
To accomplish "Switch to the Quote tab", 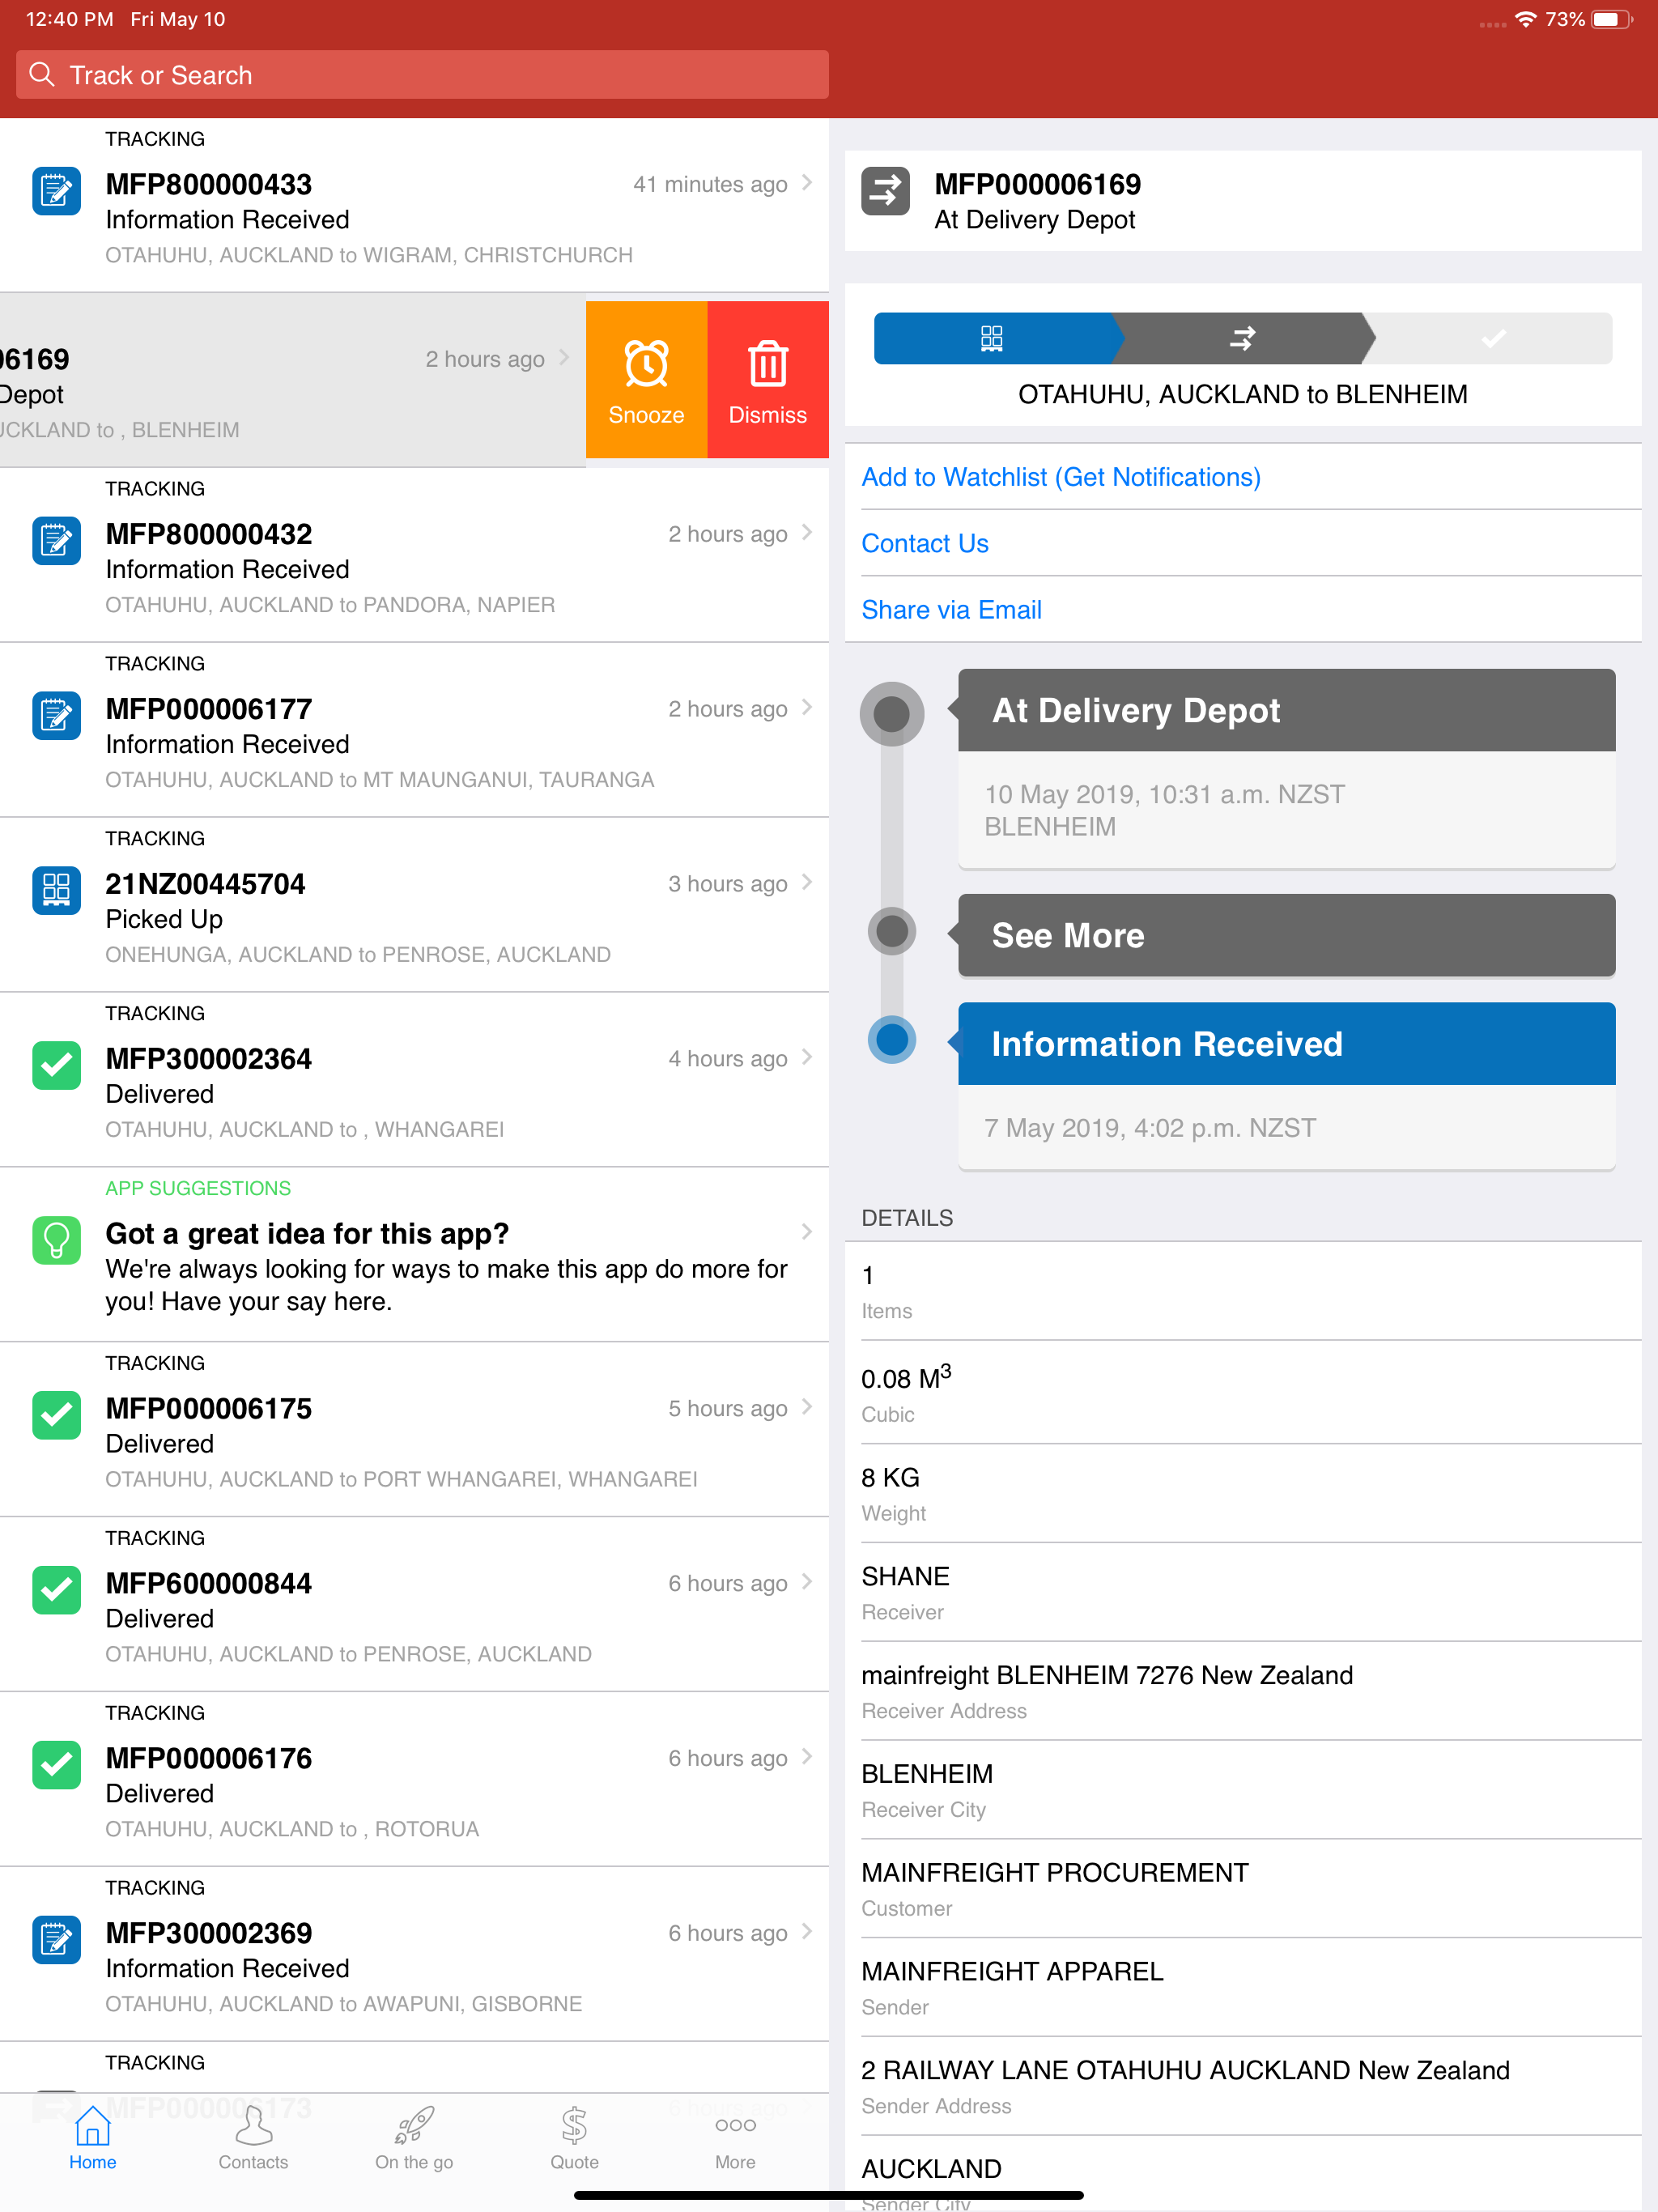I will coord(575,2139).
